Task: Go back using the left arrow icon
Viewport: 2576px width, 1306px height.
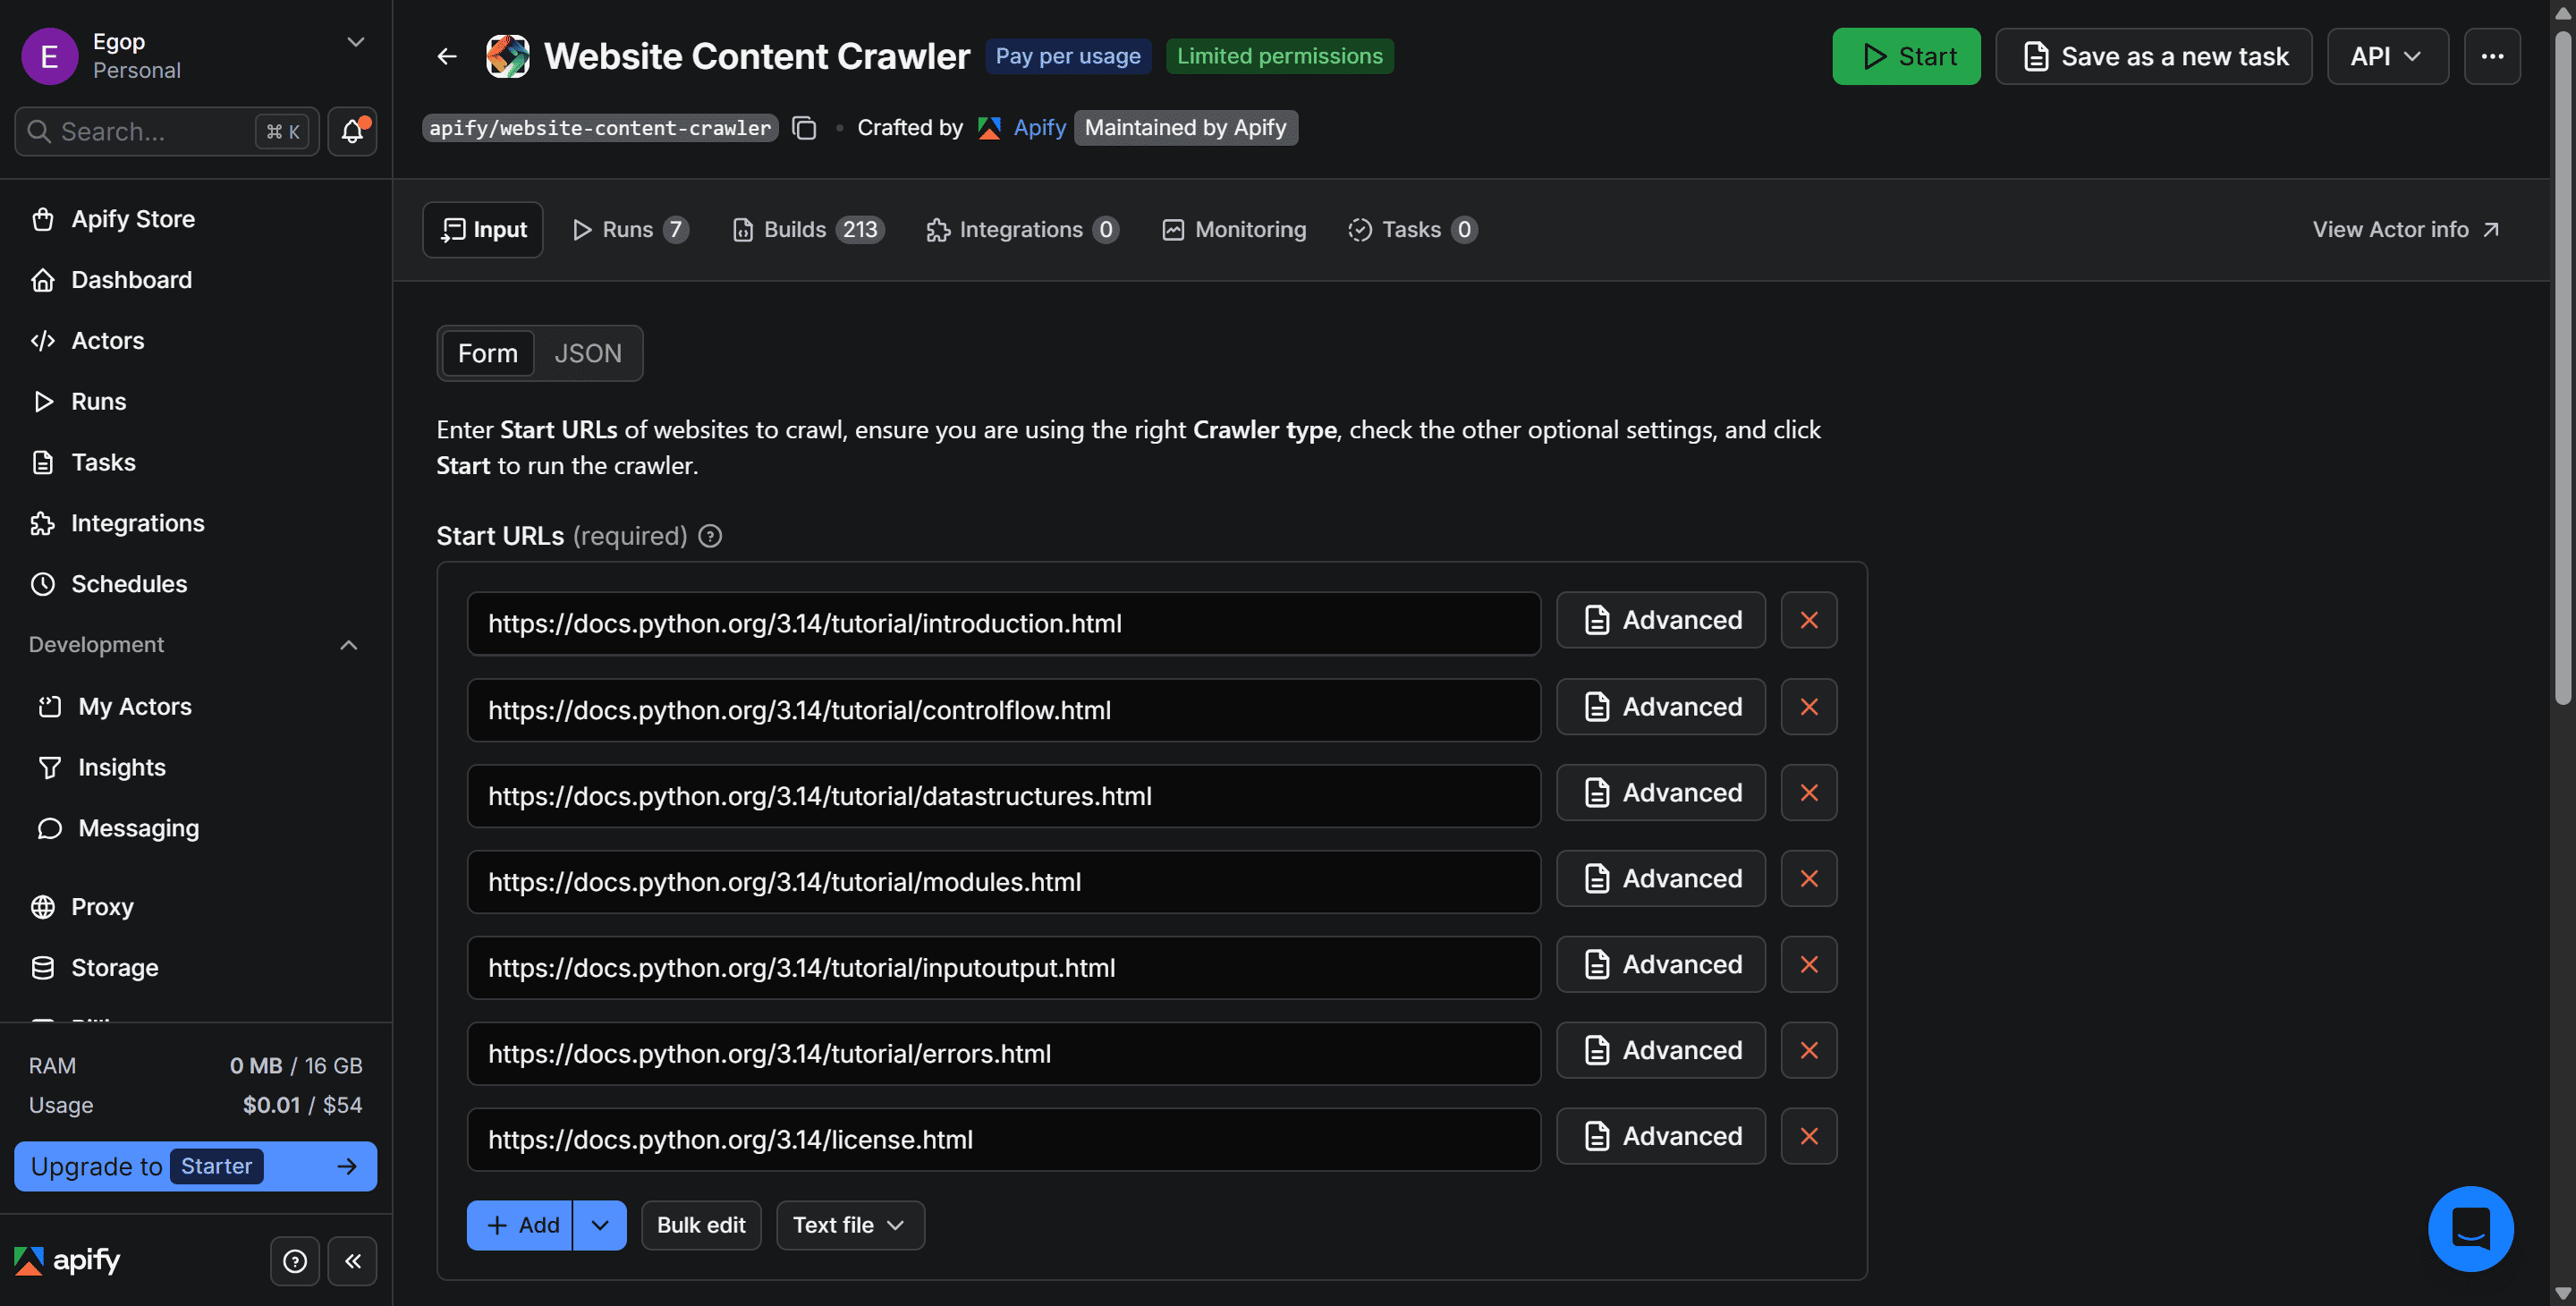Action: pos(447,56)
